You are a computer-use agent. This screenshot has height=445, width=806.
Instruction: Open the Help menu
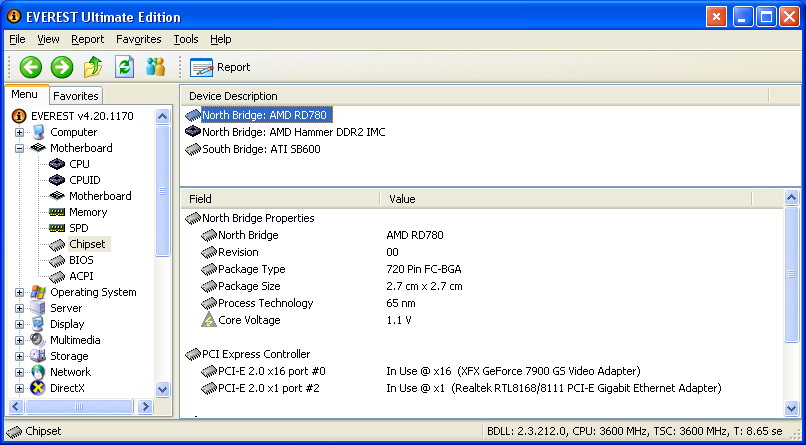click(x=221, y=39)
